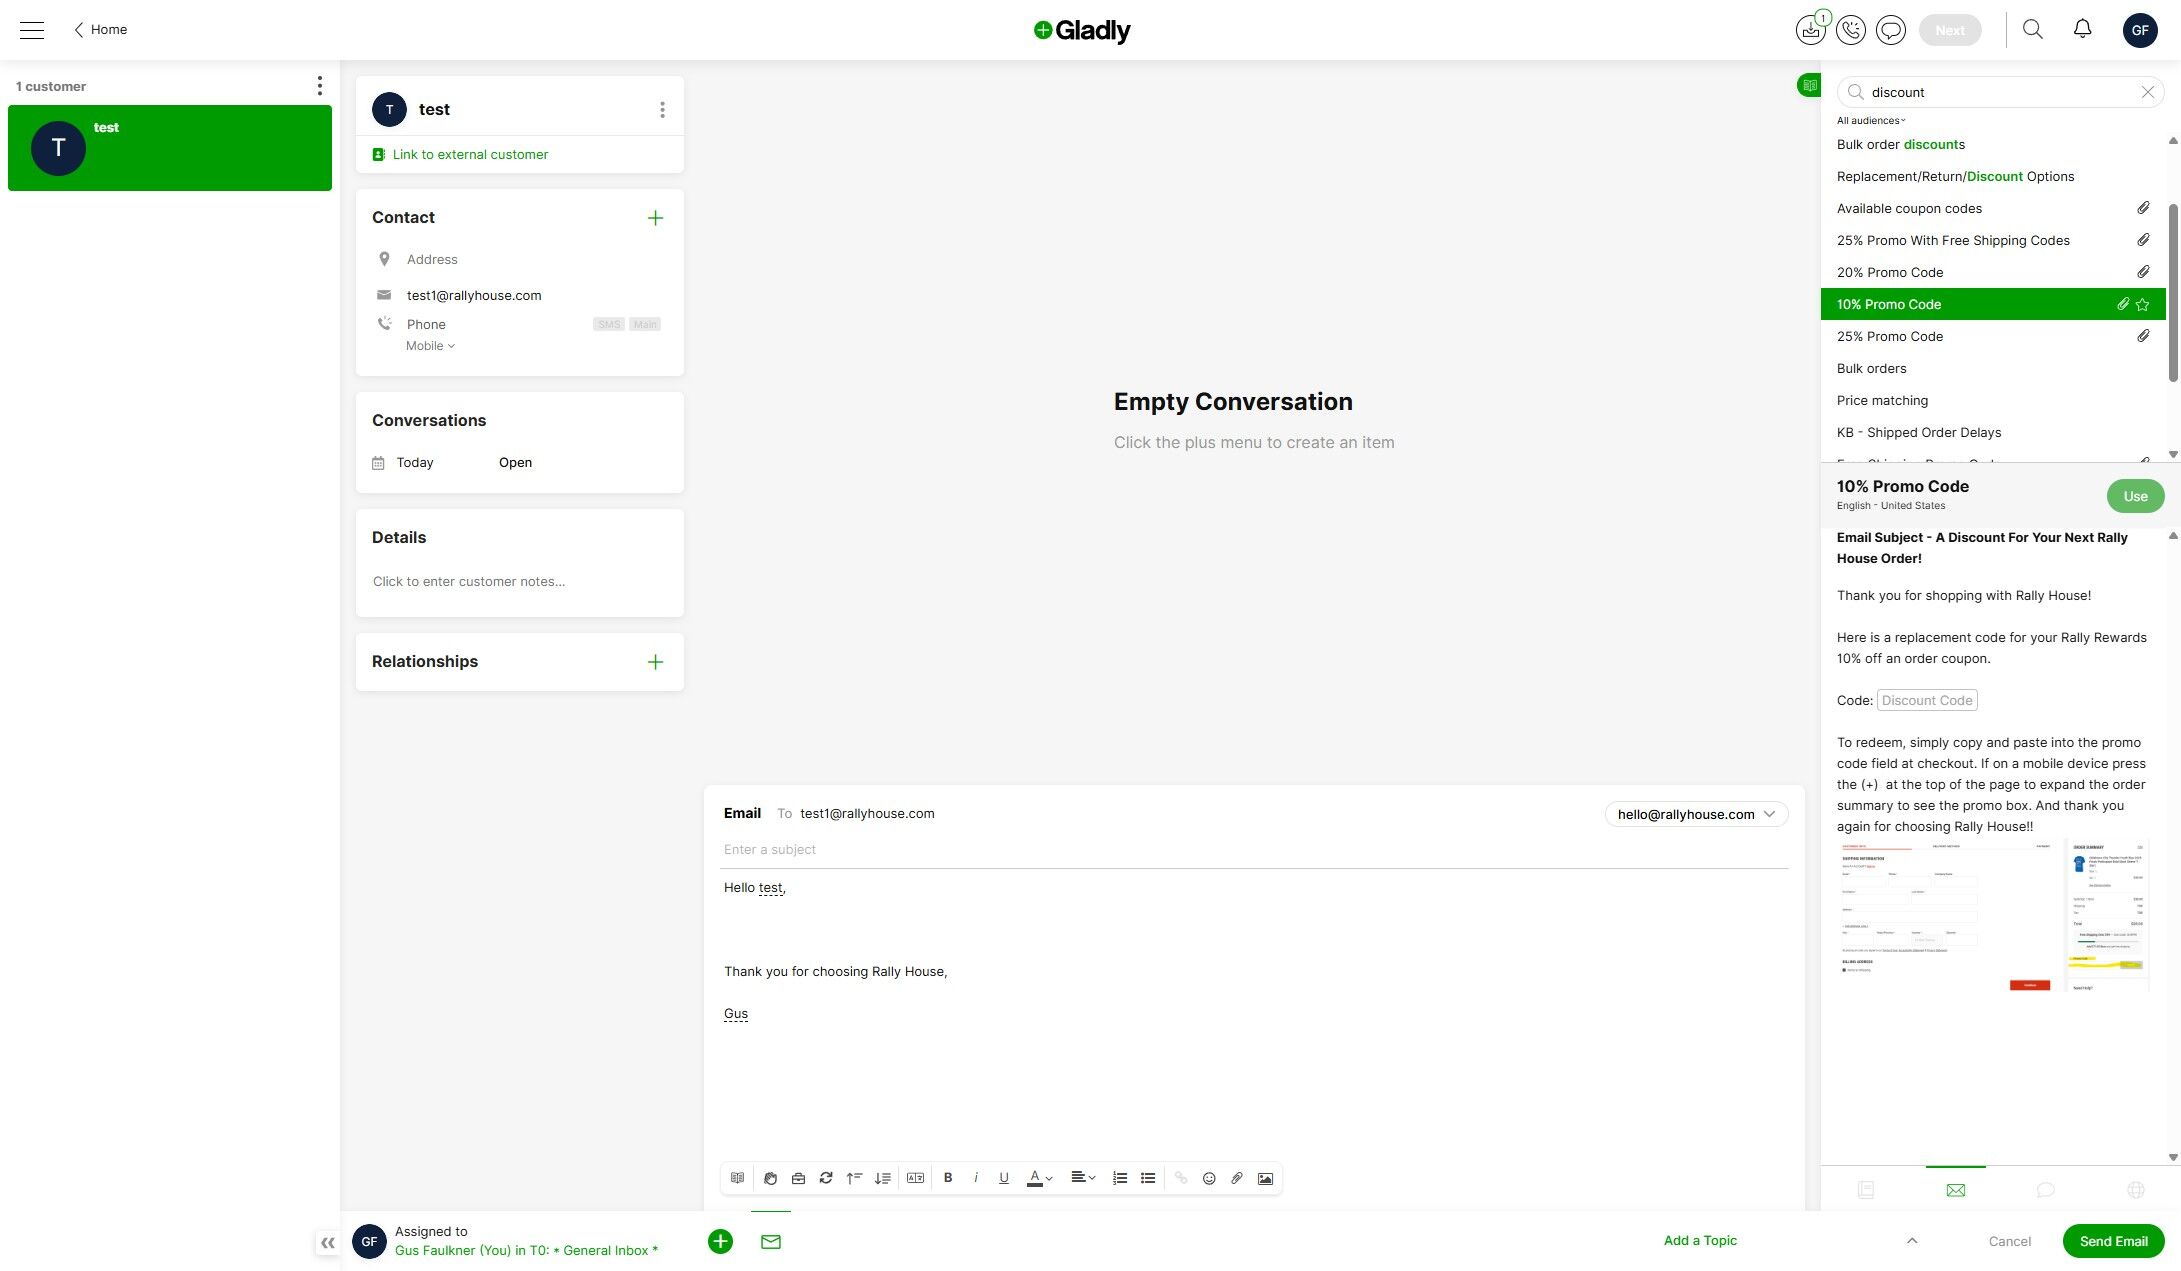
Task: Select KB - Shipped Order Delays answer
Action: click(x=1993, y=432)
